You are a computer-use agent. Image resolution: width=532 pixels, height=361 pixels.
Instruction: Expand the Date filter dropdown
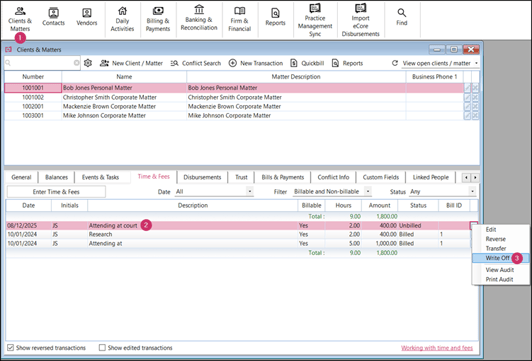coord(250,191)
